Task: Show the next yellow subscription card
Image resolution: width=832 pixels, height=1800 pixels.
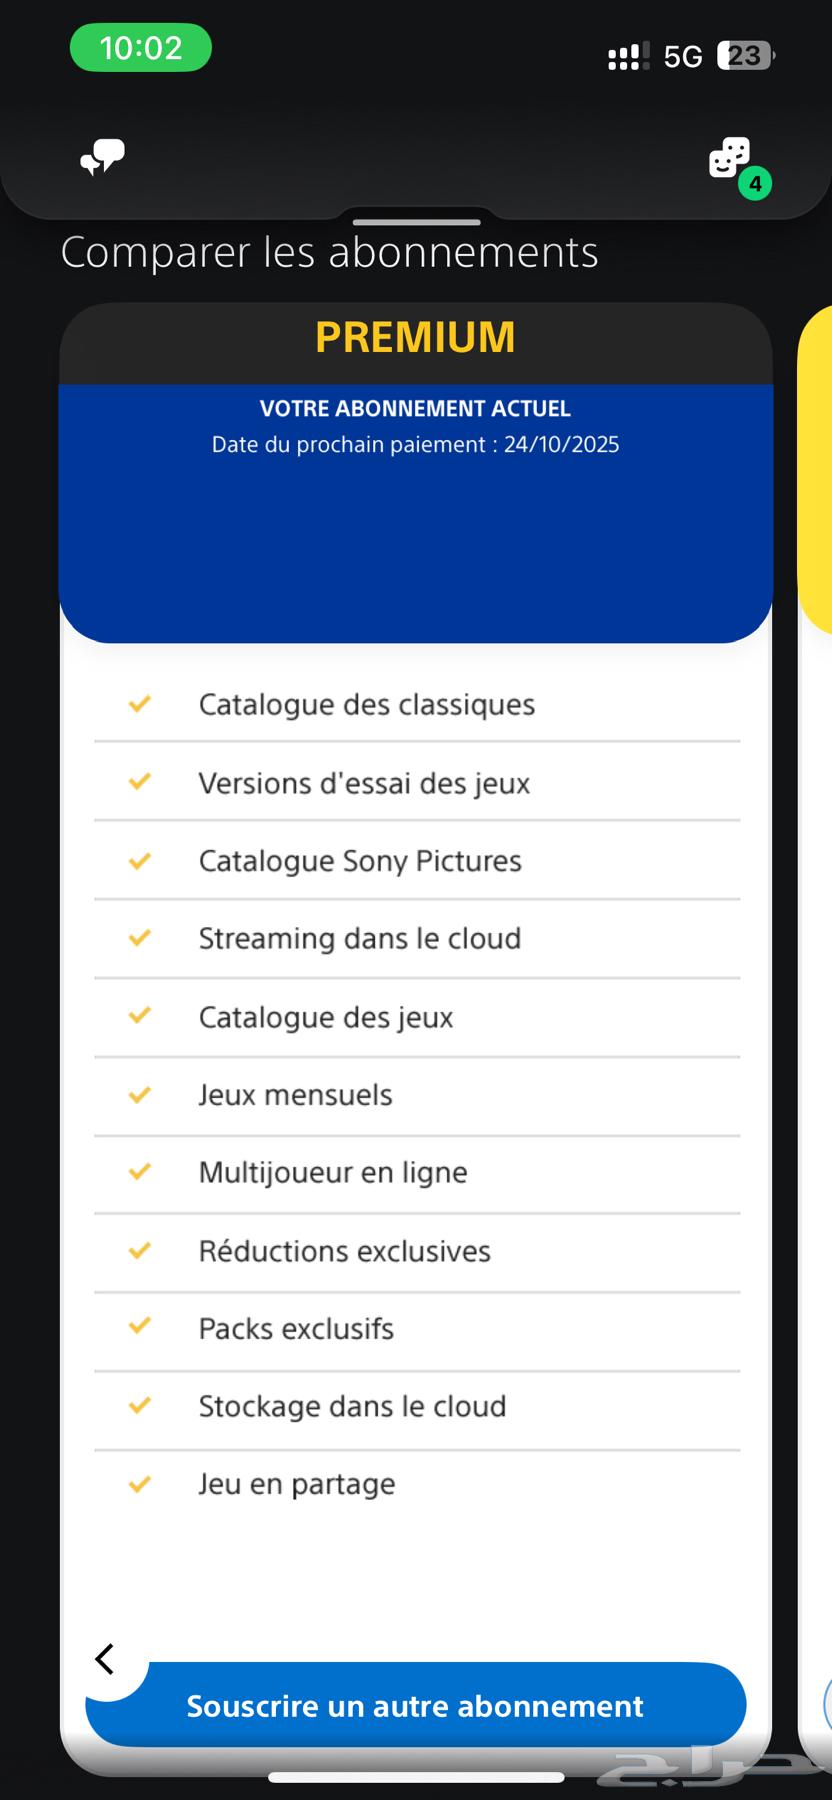Action: tap(816, 470)
